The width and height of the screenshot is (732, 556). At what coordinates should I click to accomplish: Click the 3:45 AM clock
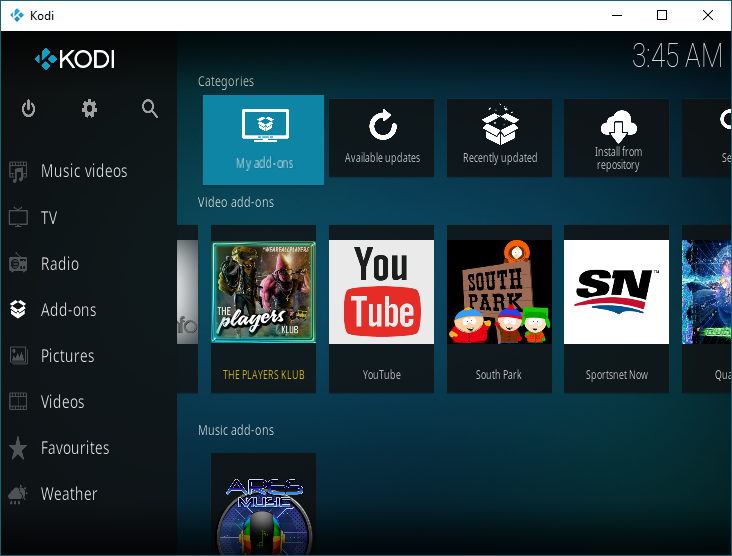pos(677,56)
